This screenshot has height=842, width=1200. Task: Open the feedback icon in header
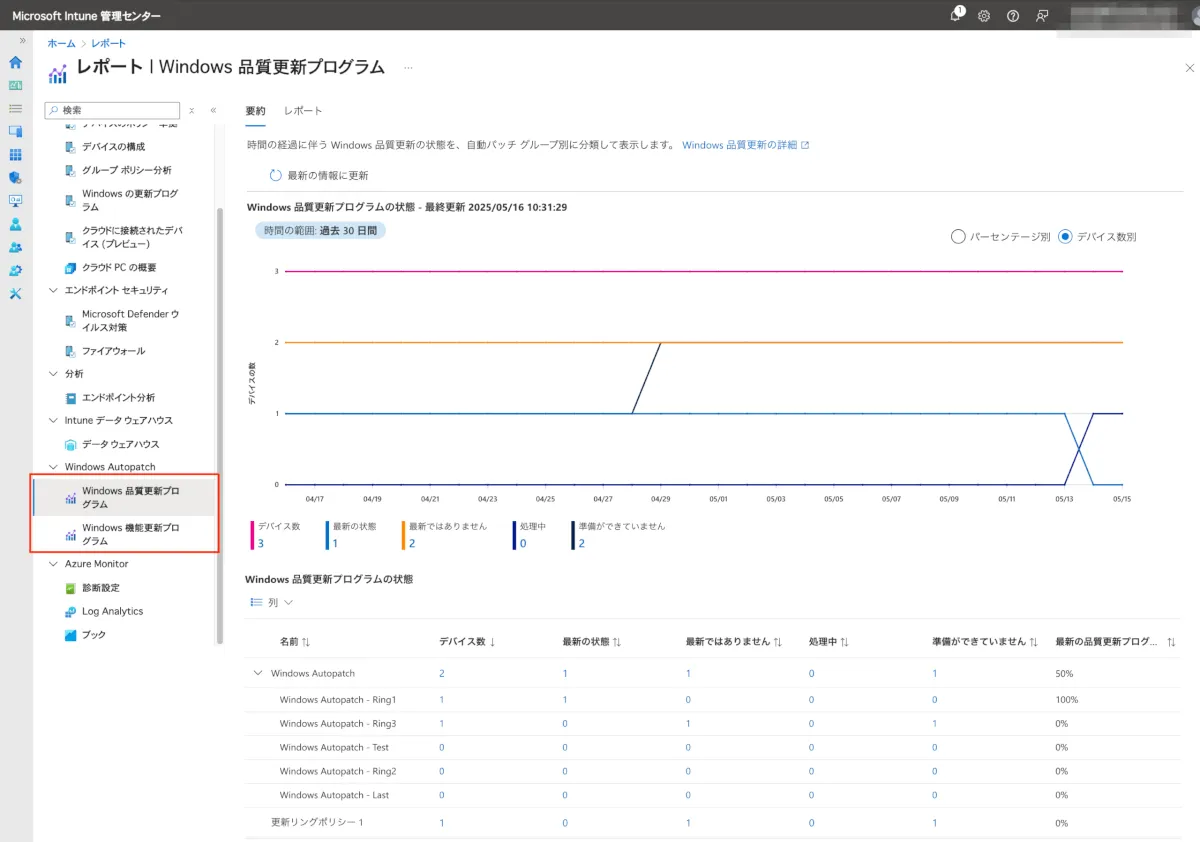click(x=1042, y=16)
